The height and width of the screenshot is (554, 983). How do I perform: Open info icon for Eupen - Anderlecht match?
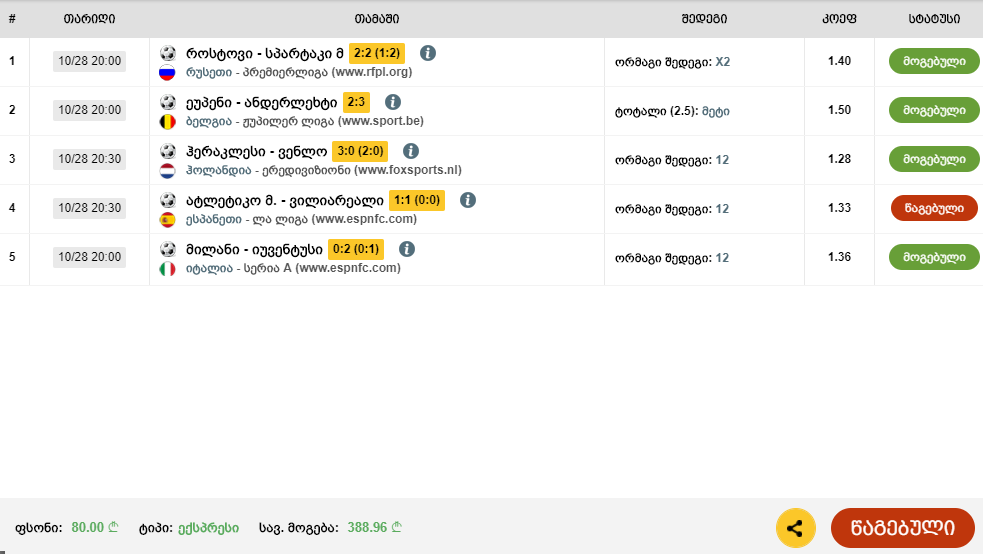(392, 102)
